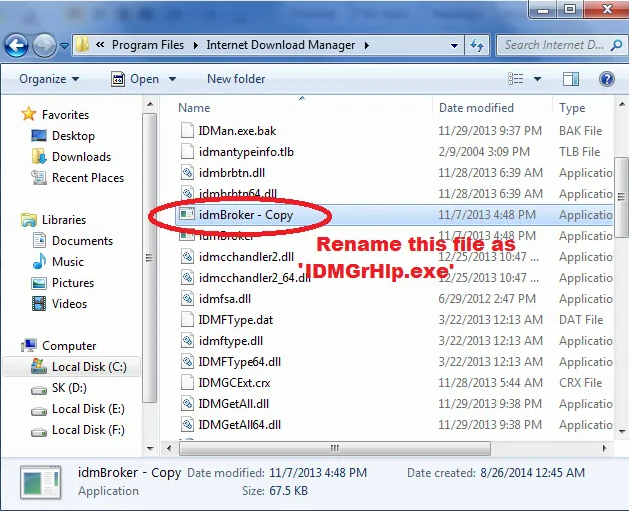Screen dimensions: 629x511
Task: Click the idmcchandler2_64.dll file icon
Action: 187,278
